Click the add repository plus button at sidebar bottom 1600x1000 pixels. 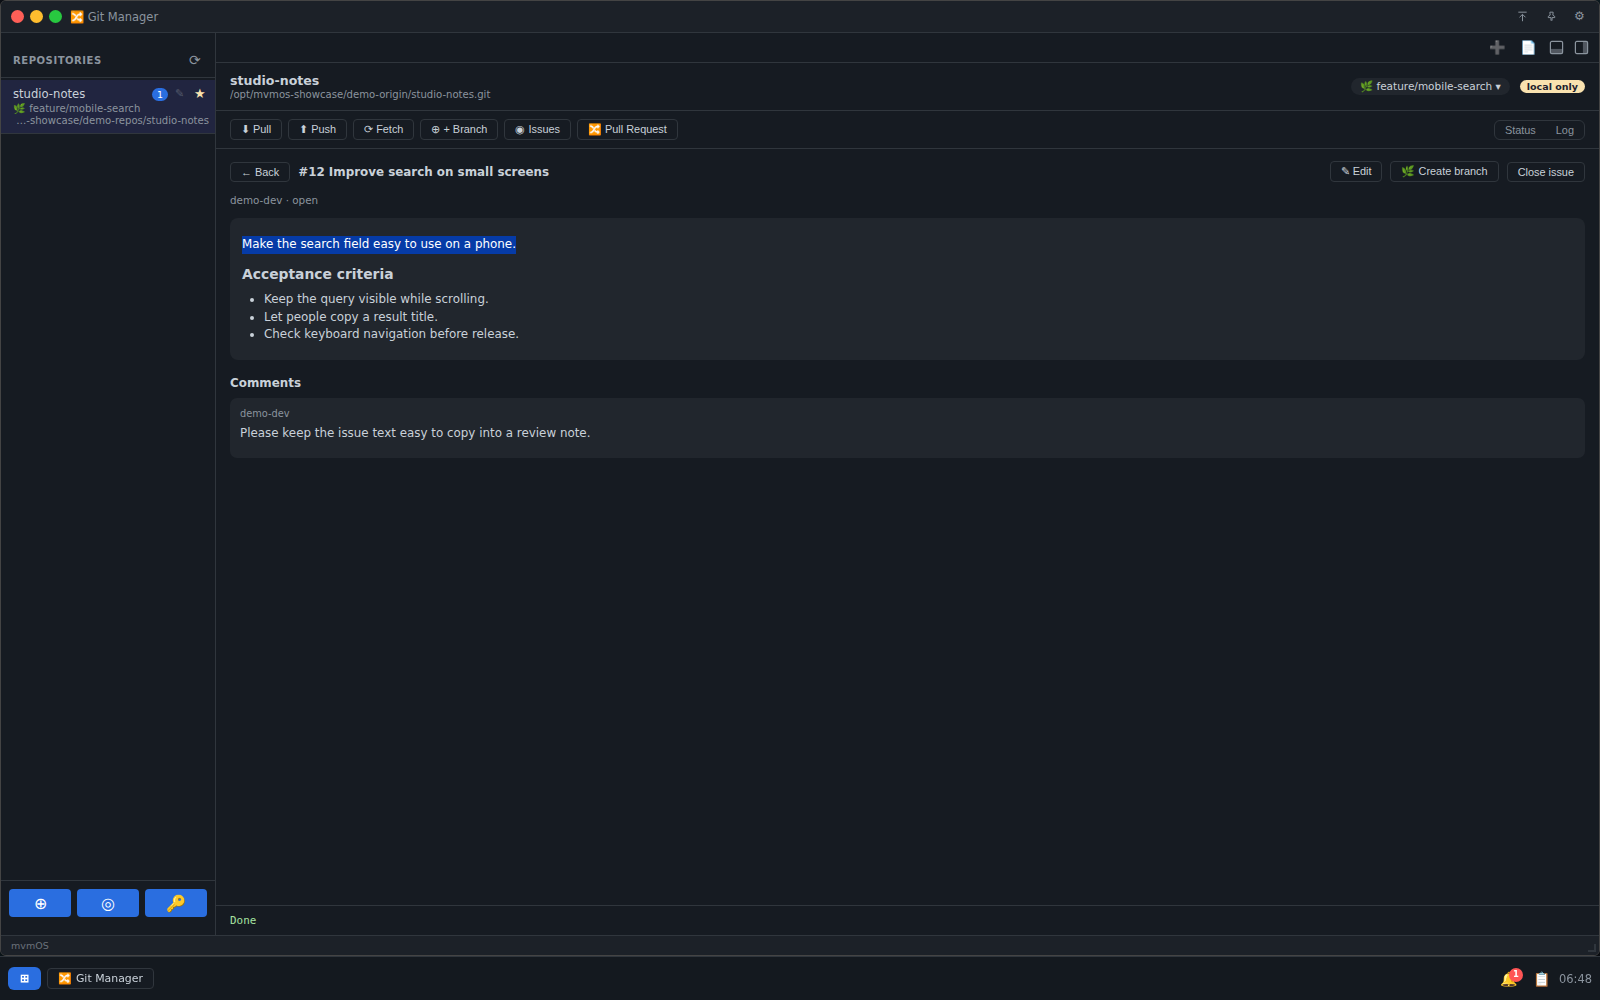pyautogui.click(x=40, y=903)
